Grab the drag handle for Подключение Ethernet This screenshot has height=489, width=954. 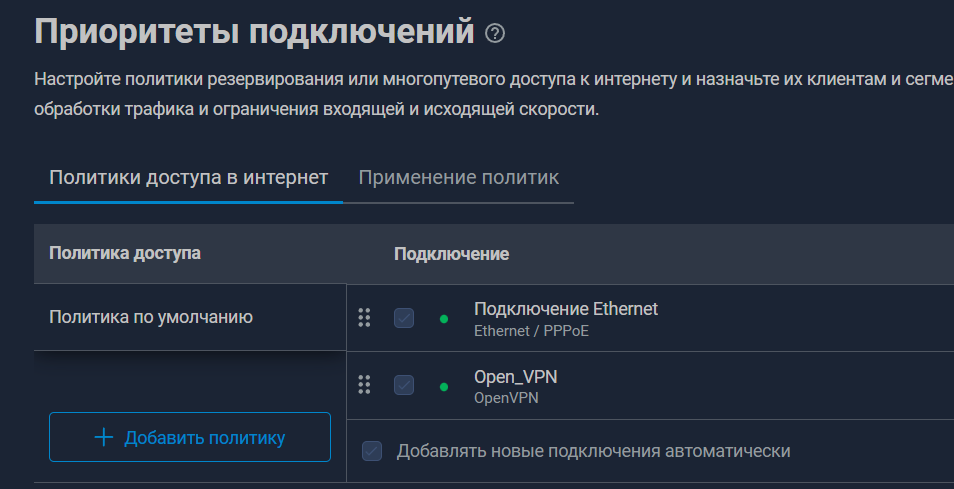(x=364, y=318)
